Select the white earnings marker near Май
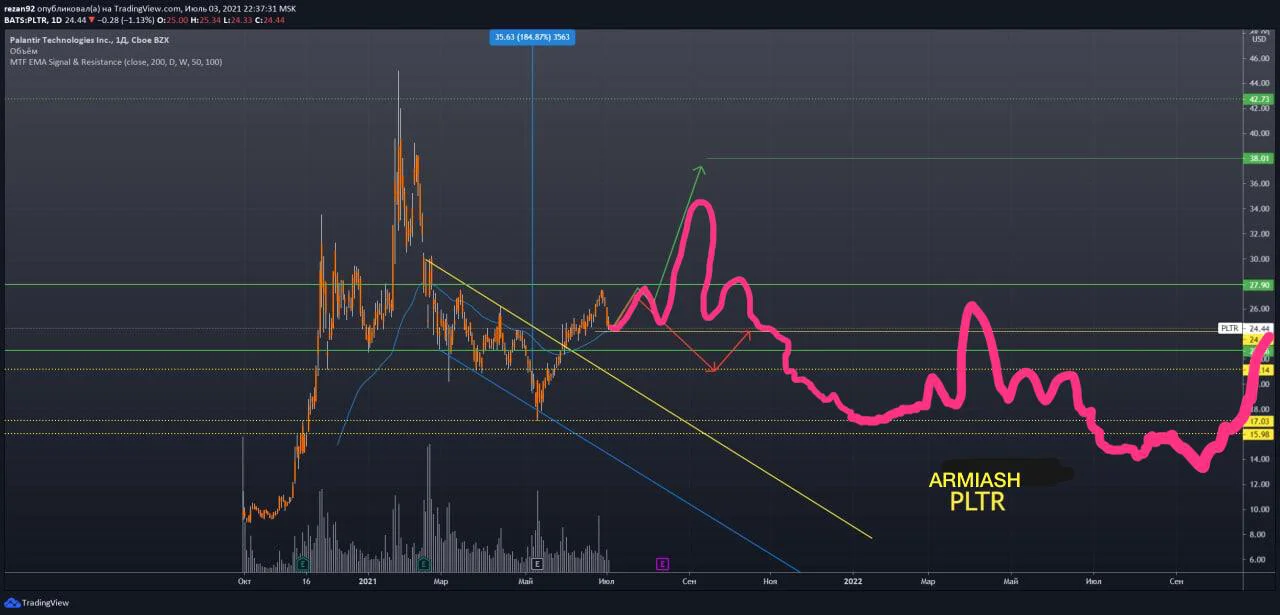 pyautogui.click(x=537, y=564)
